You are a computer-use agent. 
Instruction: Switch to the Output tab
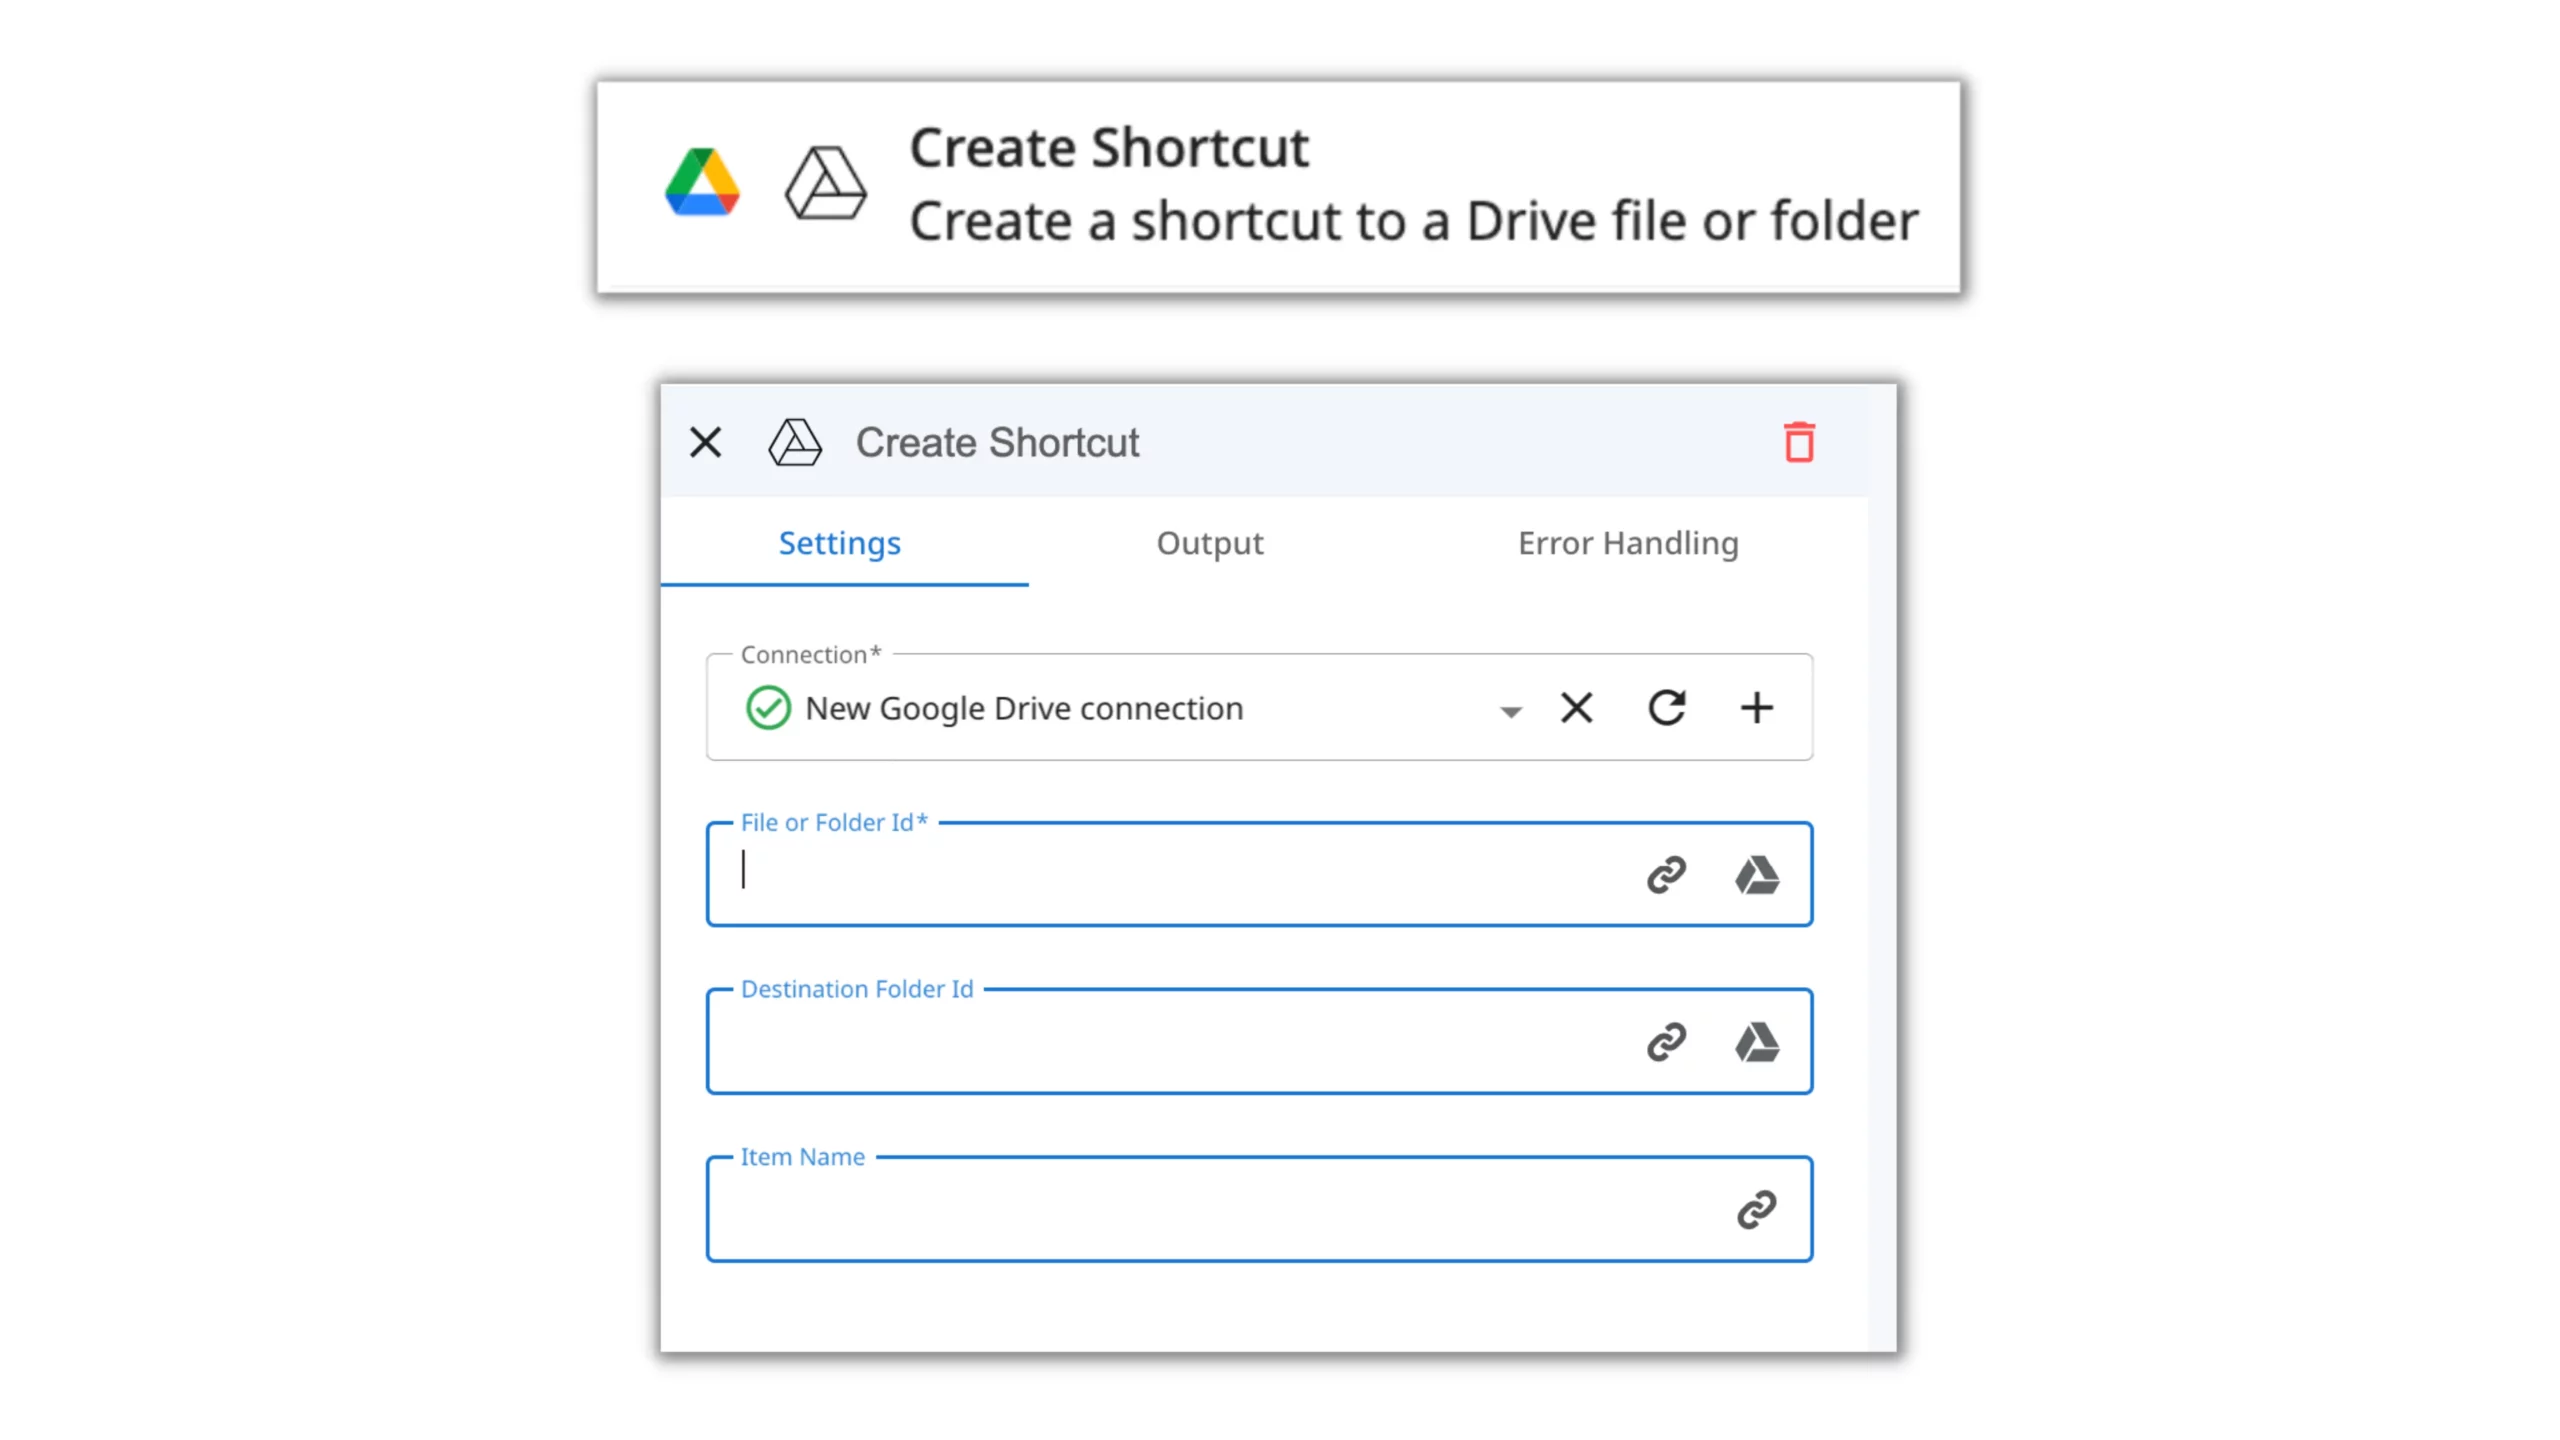click(1210, 543)
